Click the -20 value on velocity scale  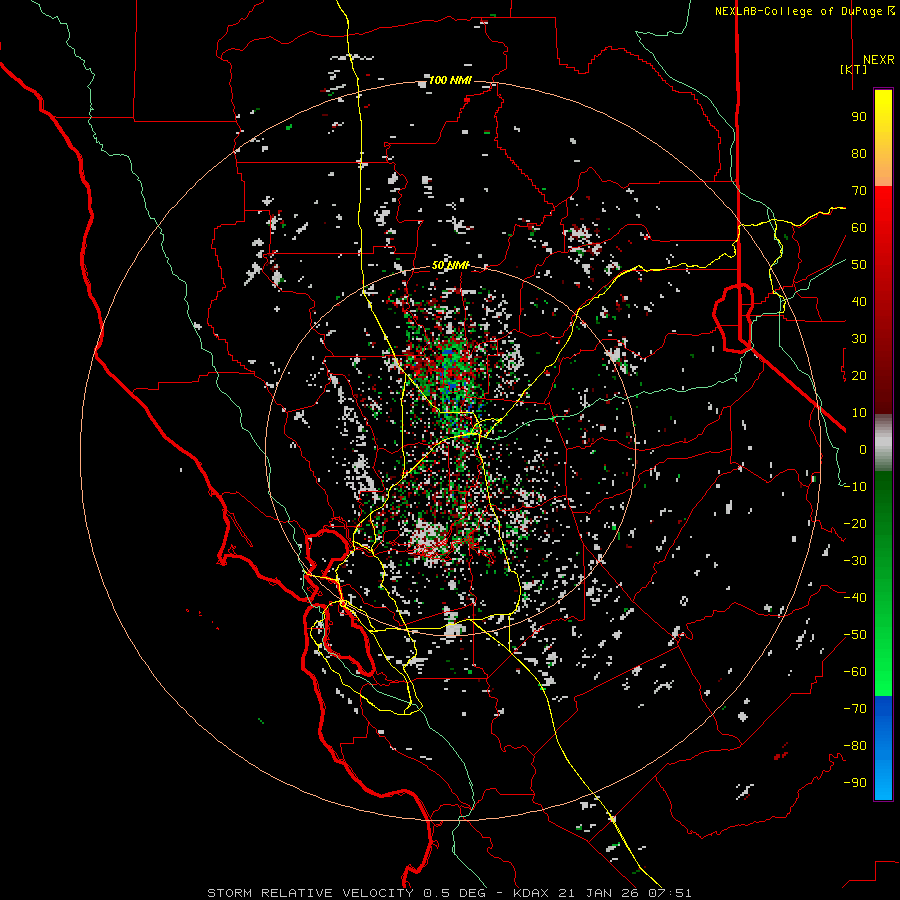coord(855,524)
